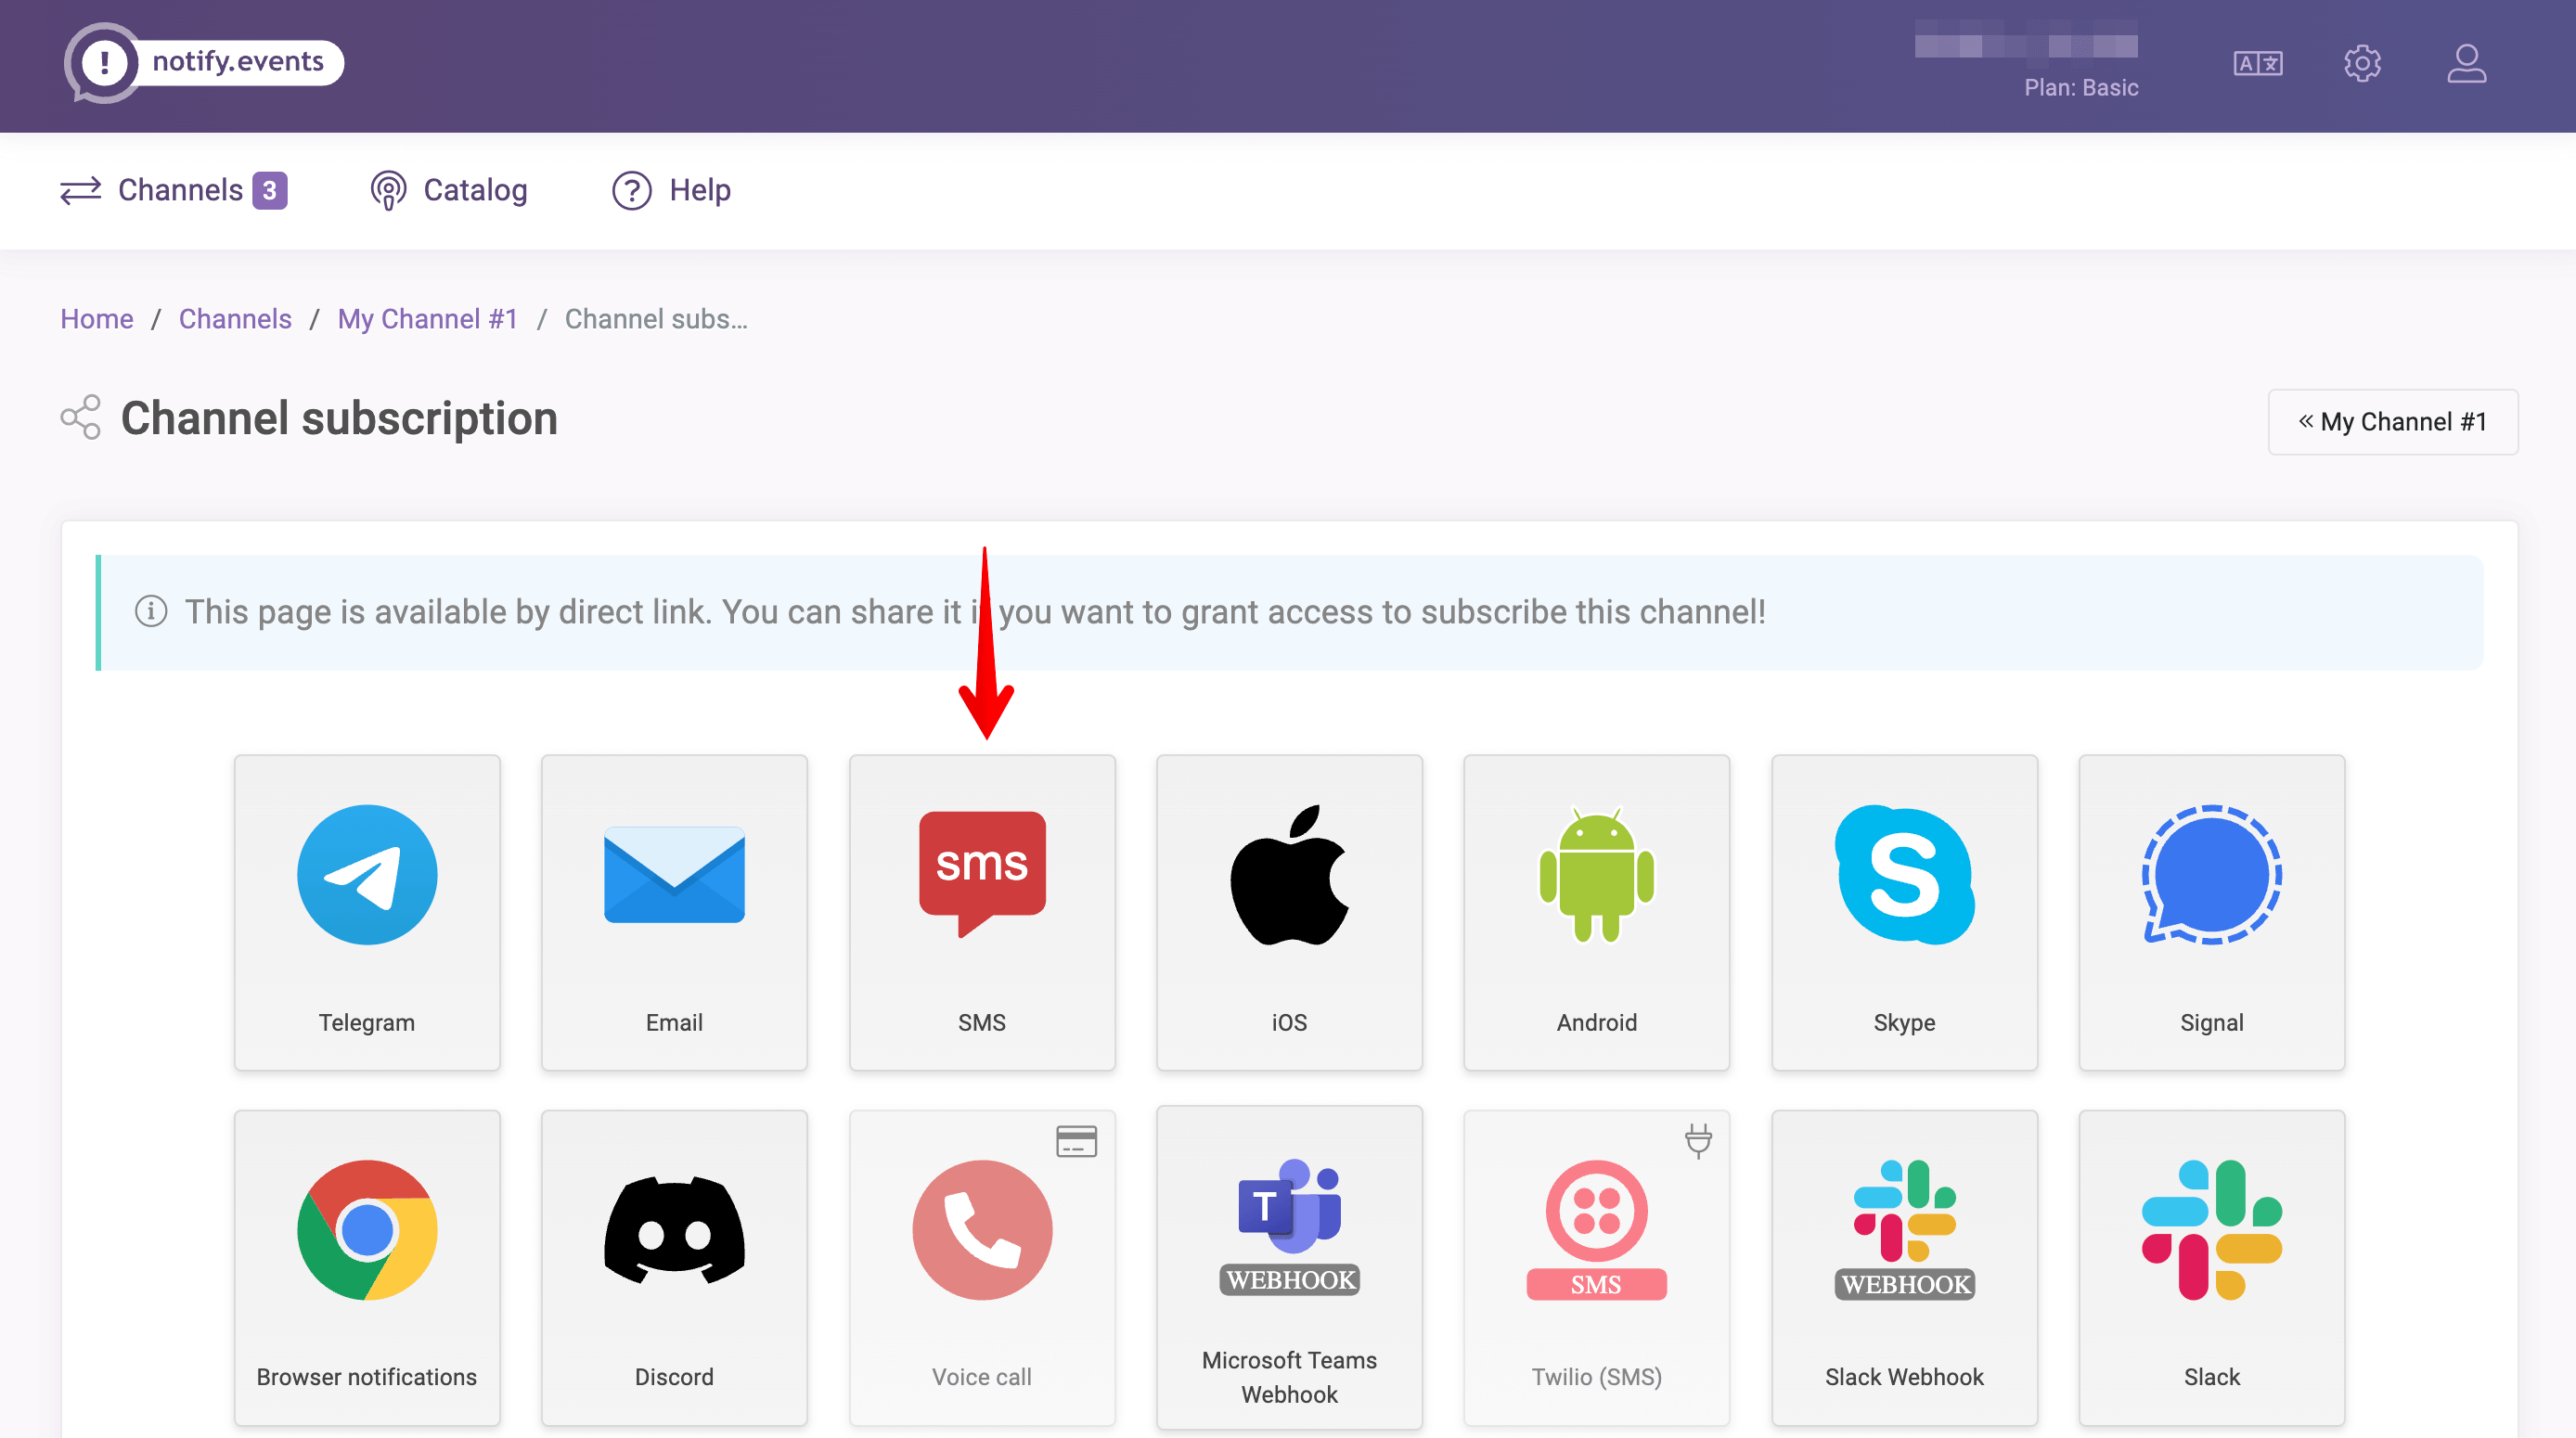
Task: Open the settings gear in header
Action: (x=2361, y=64)
